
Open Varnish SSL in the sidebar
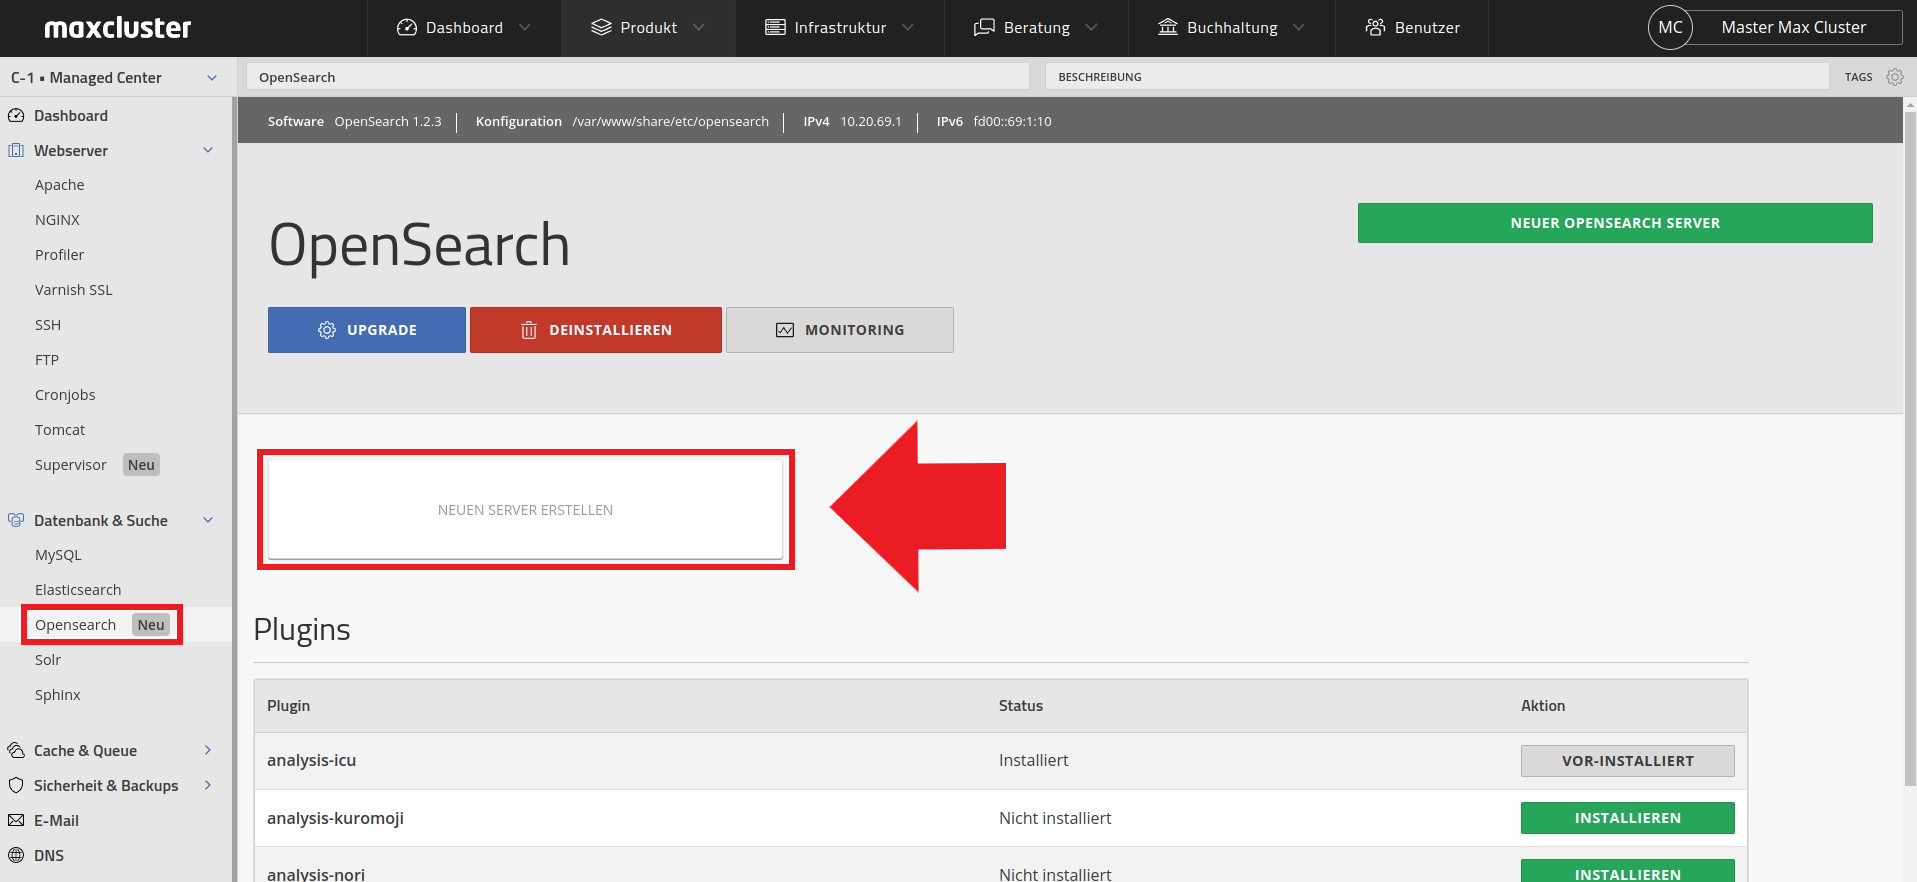tap(74, 291)
